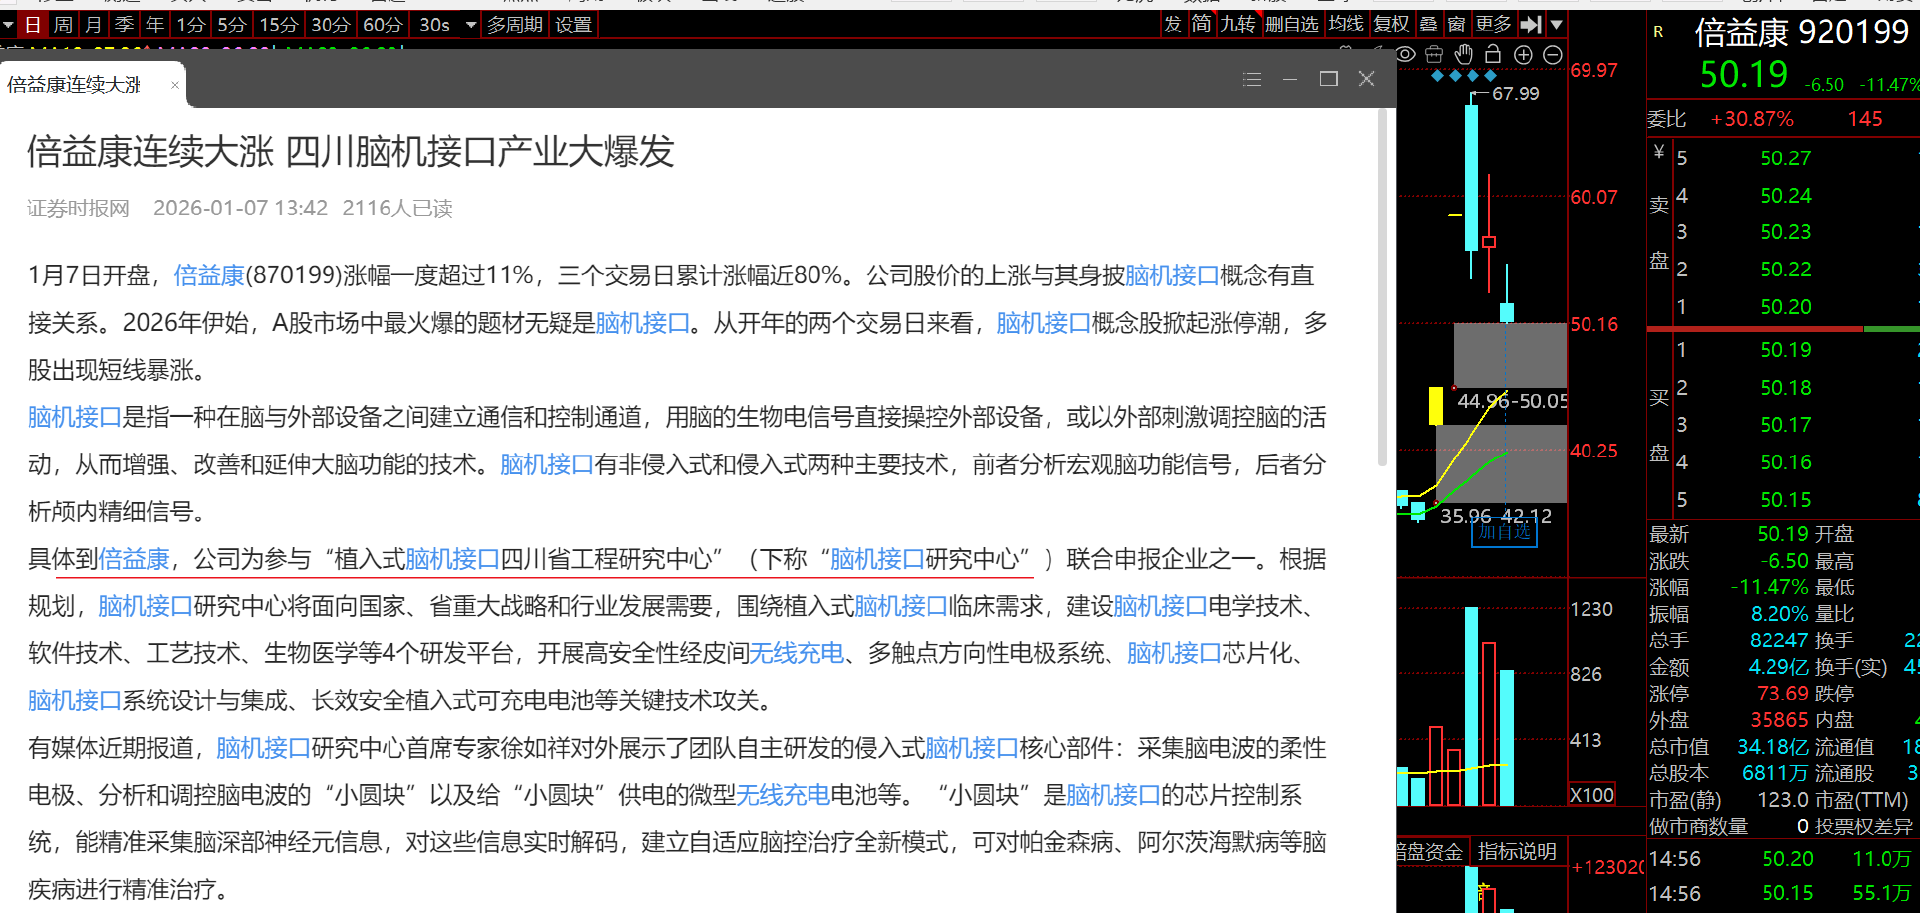Expand the dropdown arrow left of 日
The image size is (1920, 913).
(8, 25)
